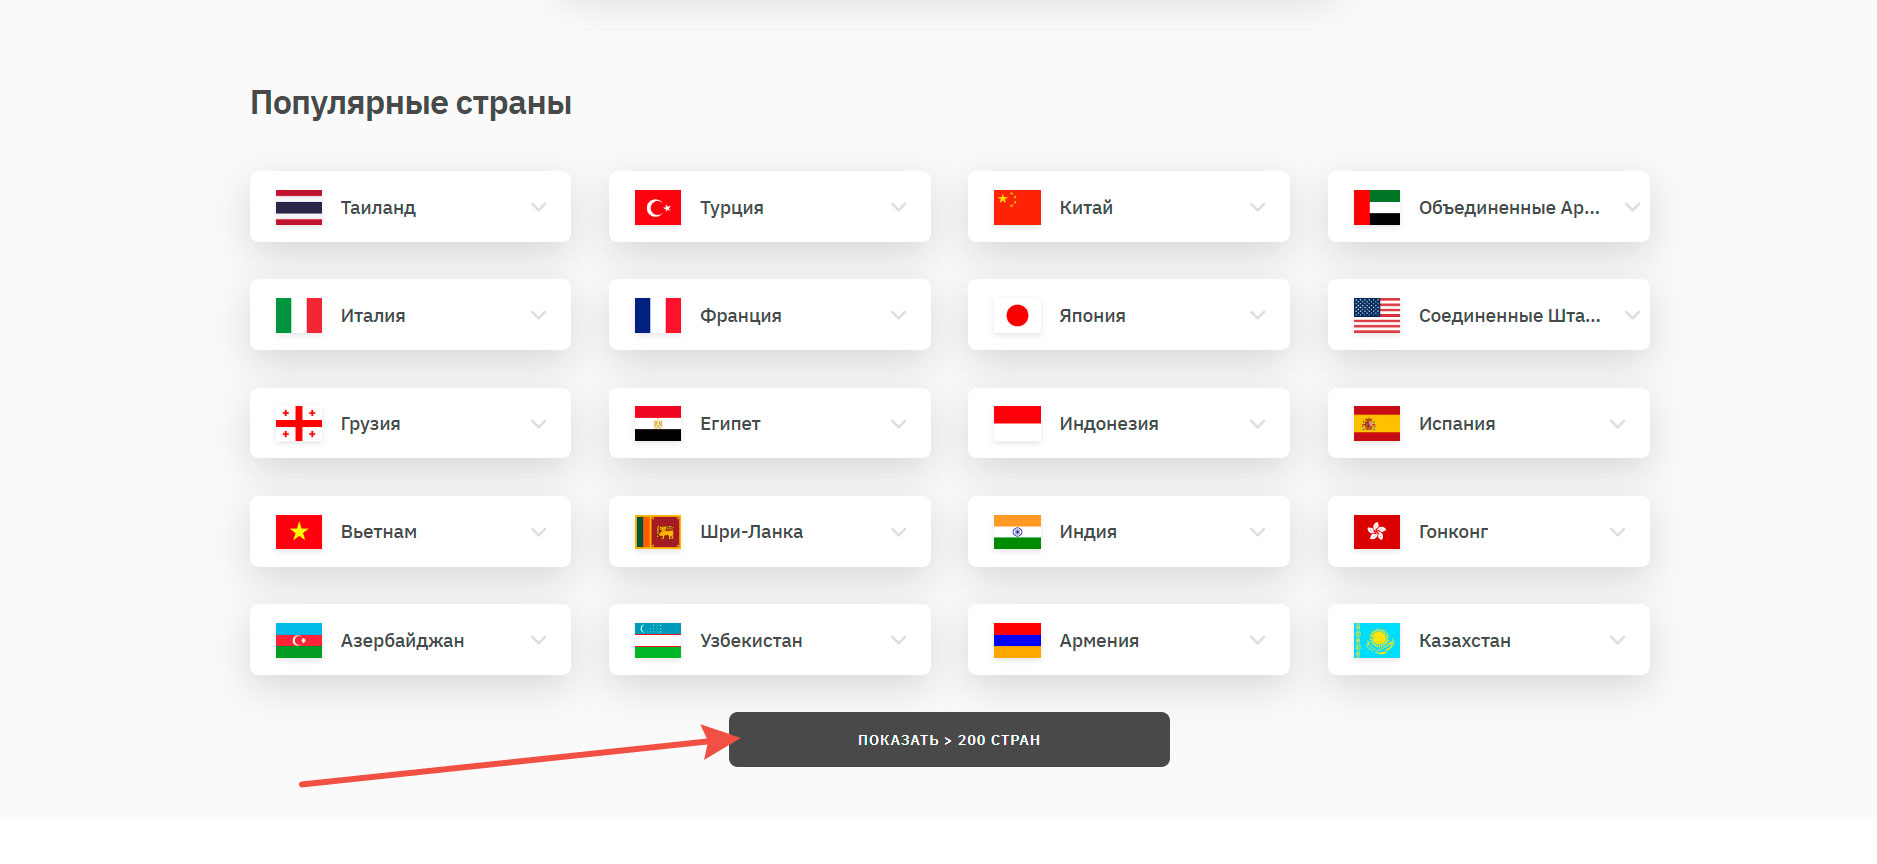Select the Гонконг country name
The height and width of the screenshot is (864, 1877).
pyautogui.click(x=1453, y=532)
